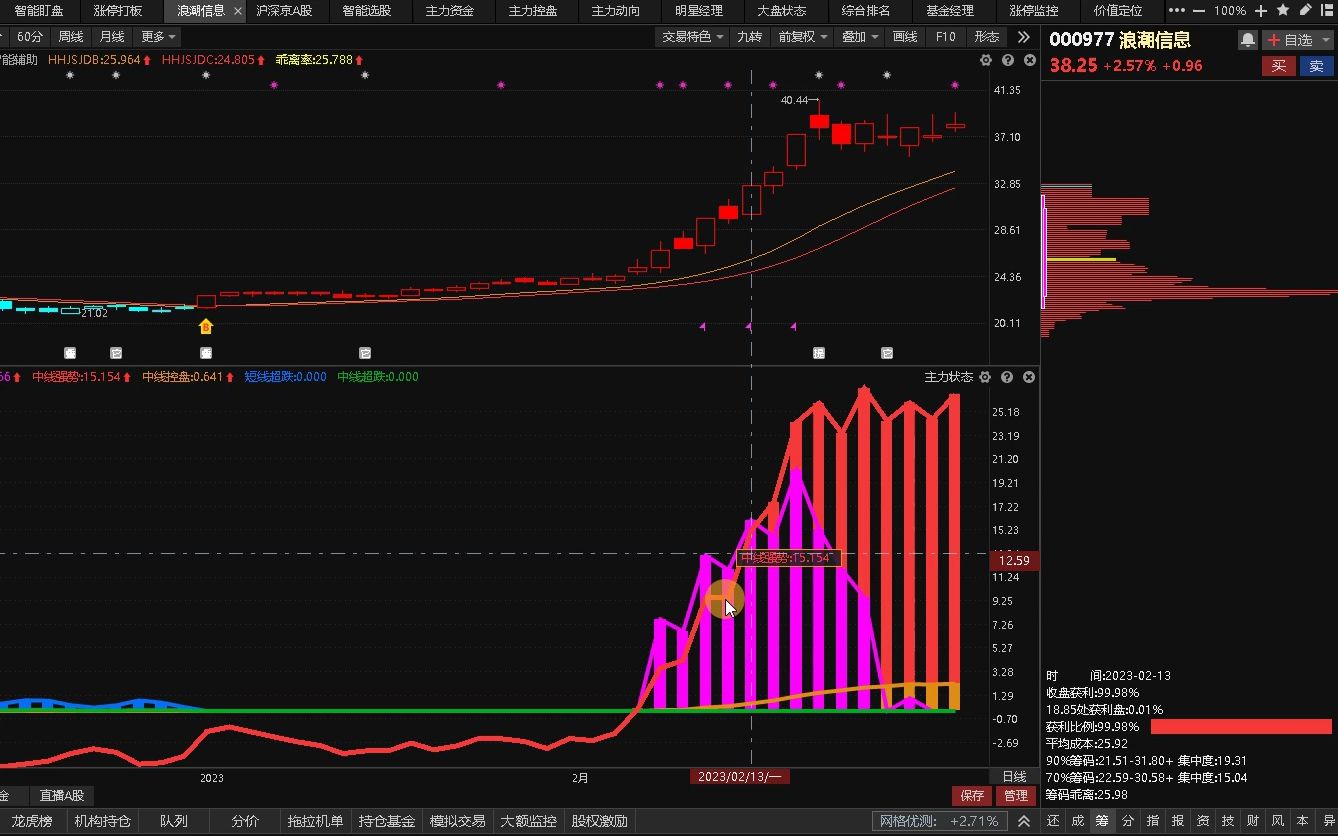Select the 成 tab in bottom right strip
The height and width of the screenshot is (836, 1338).
point(1078,821)
